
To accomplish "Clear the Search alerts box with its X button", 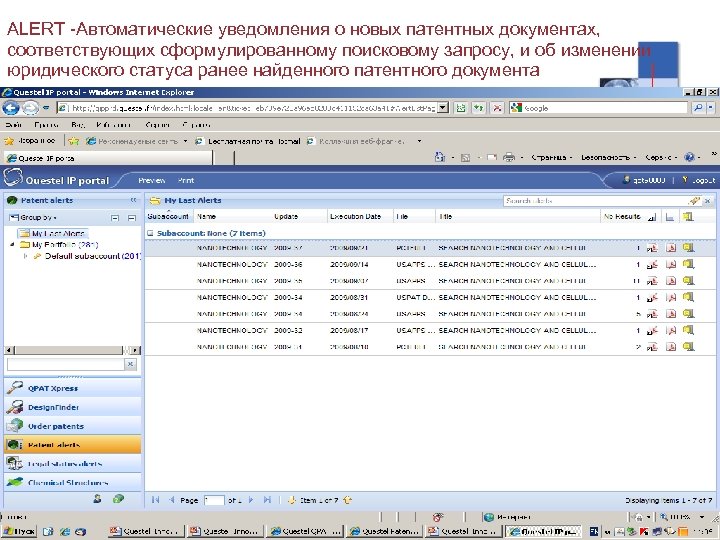I will point(708,201).
